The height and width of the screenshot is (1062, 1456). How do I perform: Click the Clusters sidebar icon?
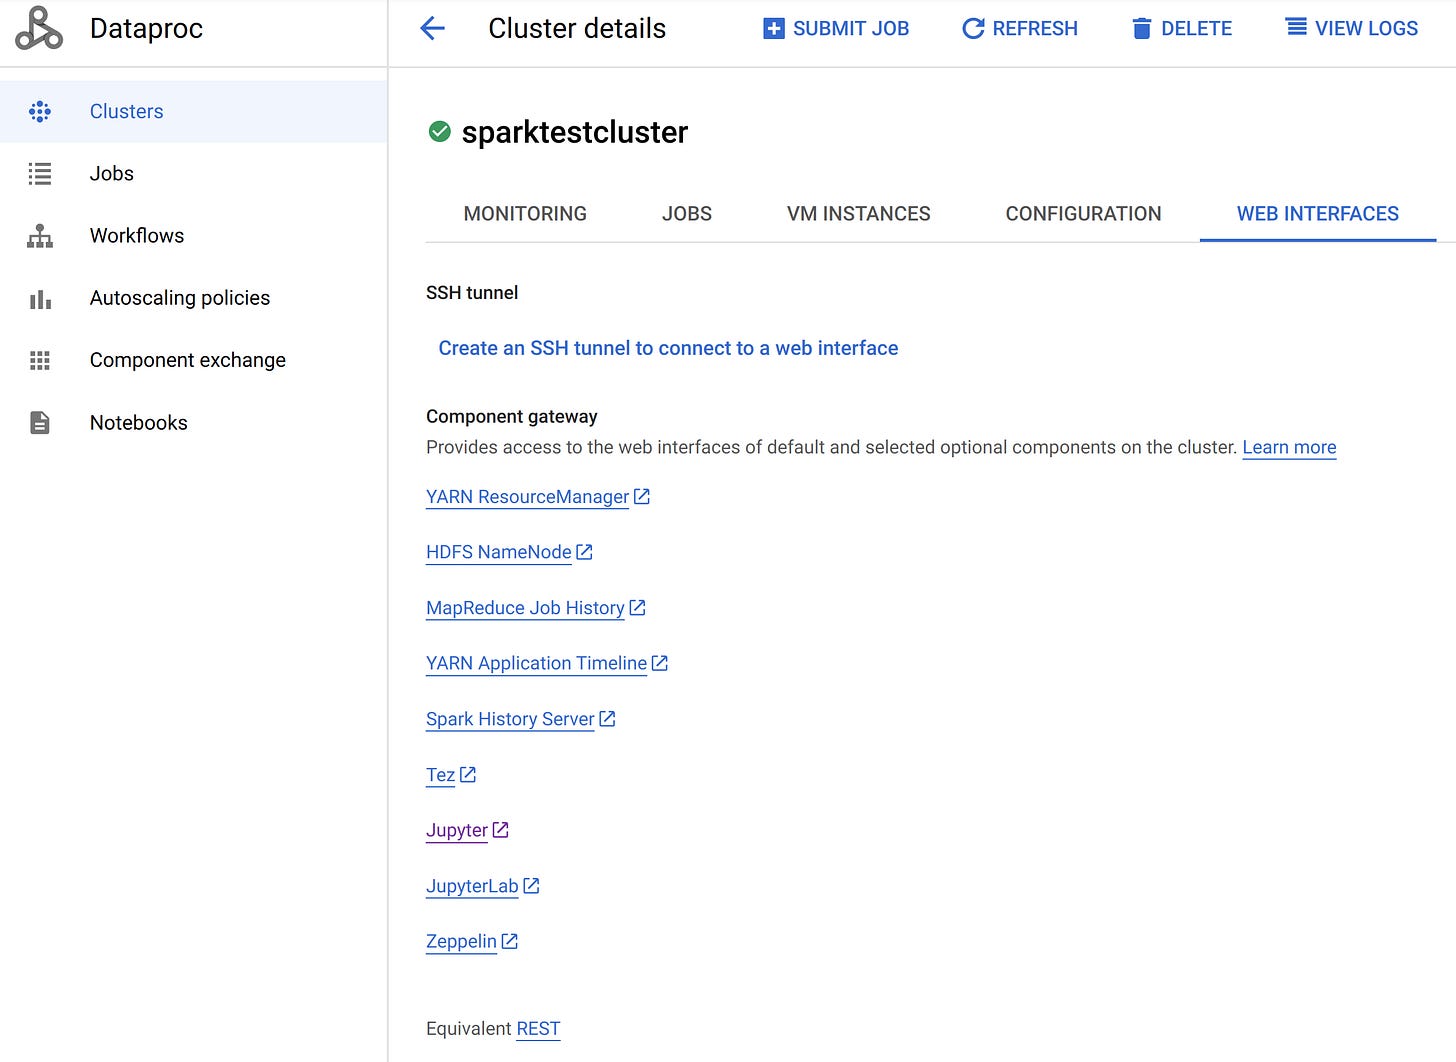(40, 111)
